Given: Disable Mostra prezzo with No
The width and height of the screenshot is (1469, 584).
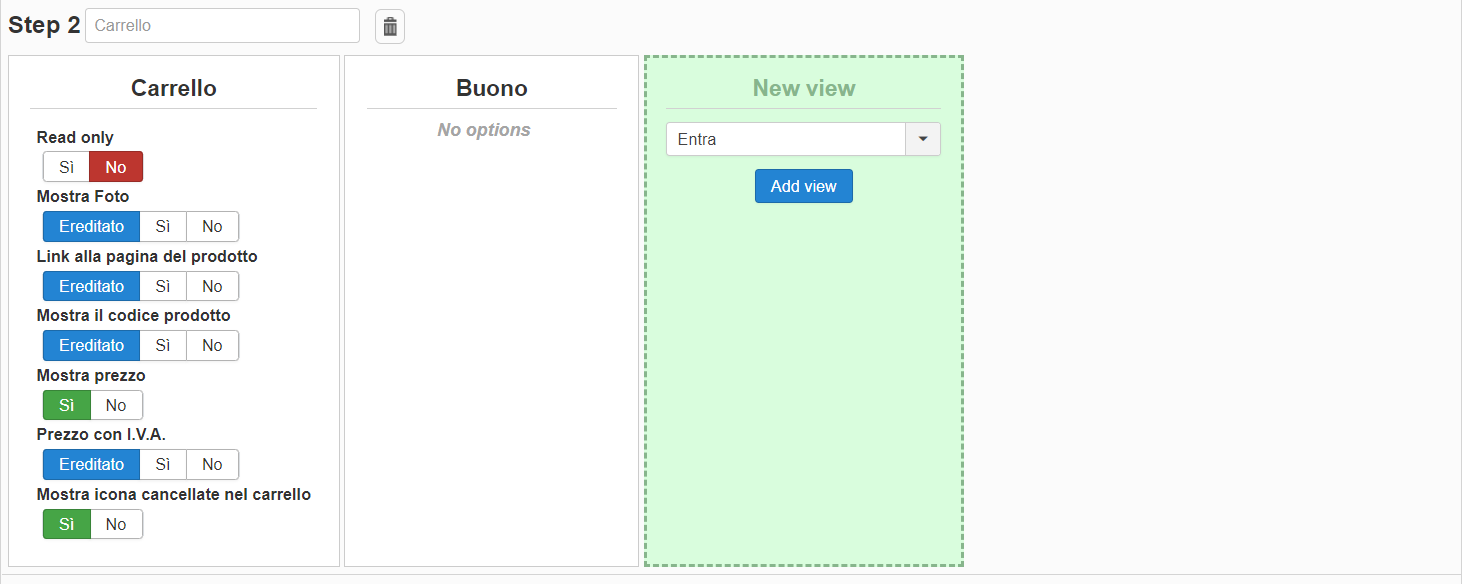Looking at the screenshot, I should click(x=116, y=405).
